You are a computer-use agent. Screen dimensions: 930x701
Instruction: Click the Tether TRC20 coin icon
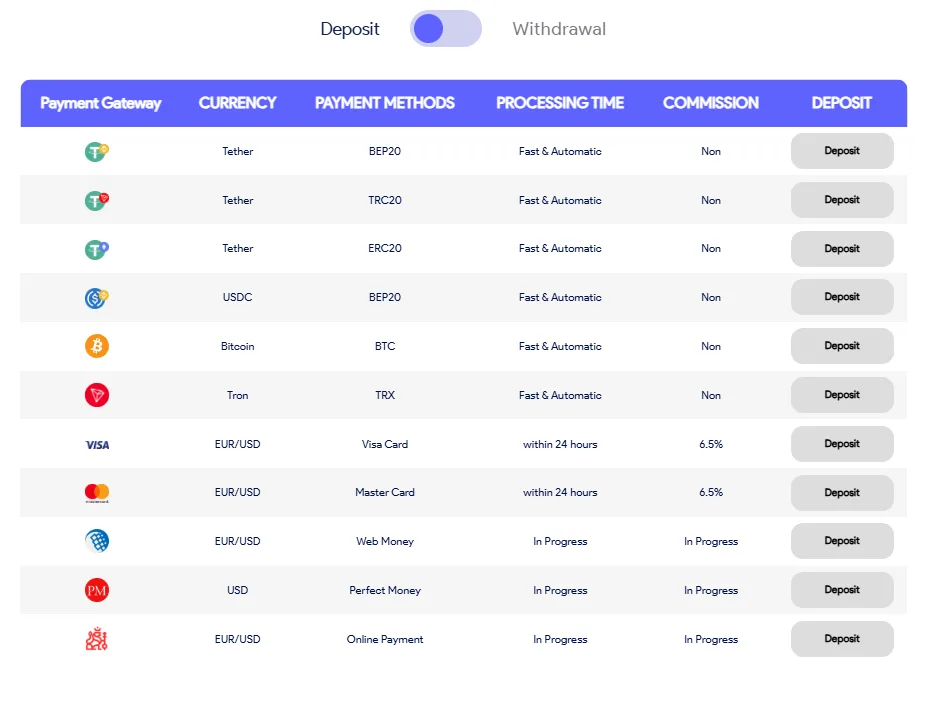(96, 201)
